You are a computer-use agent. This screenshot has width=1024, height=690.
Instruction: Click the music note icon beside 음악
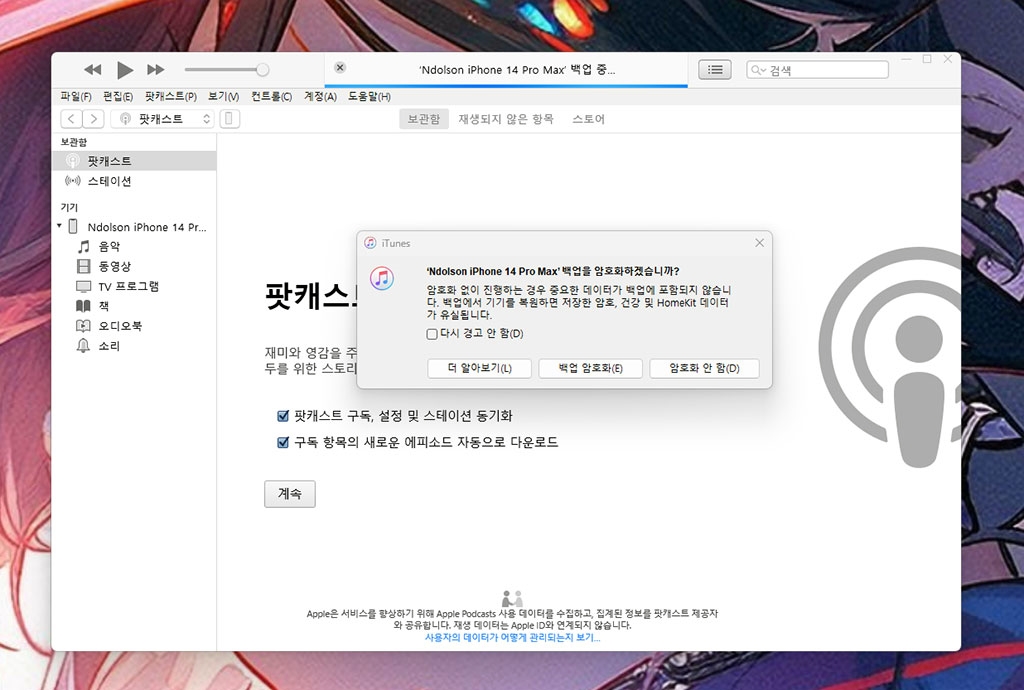coord(84,247)
